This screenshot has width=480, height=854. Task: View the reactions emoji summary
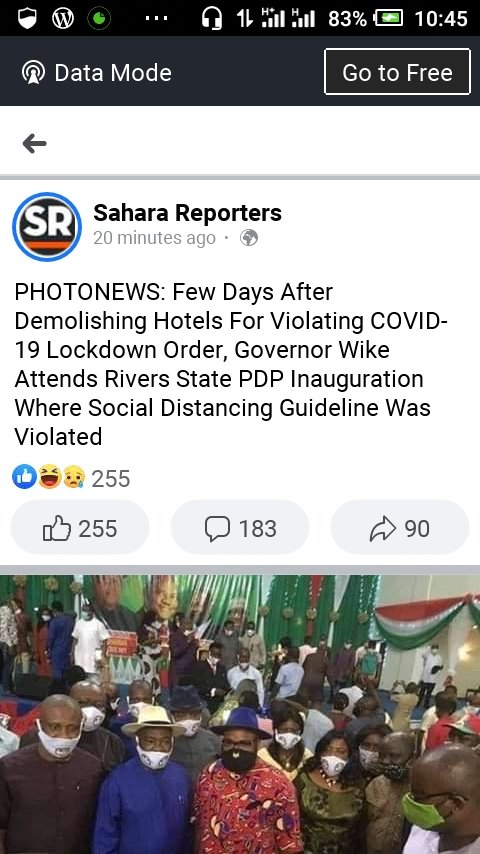coord(49,478)
